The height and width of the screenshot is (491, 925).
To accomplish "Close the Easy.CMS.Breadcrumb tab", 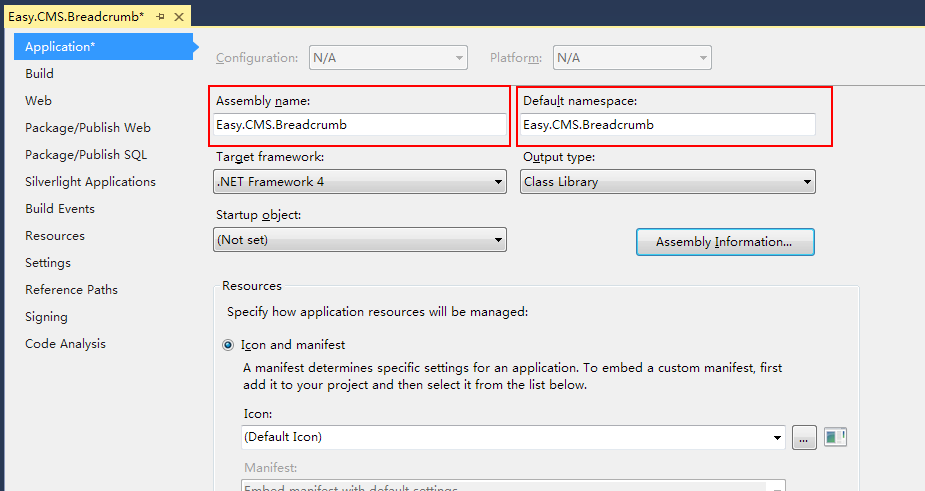I will [x=179, y=17].
